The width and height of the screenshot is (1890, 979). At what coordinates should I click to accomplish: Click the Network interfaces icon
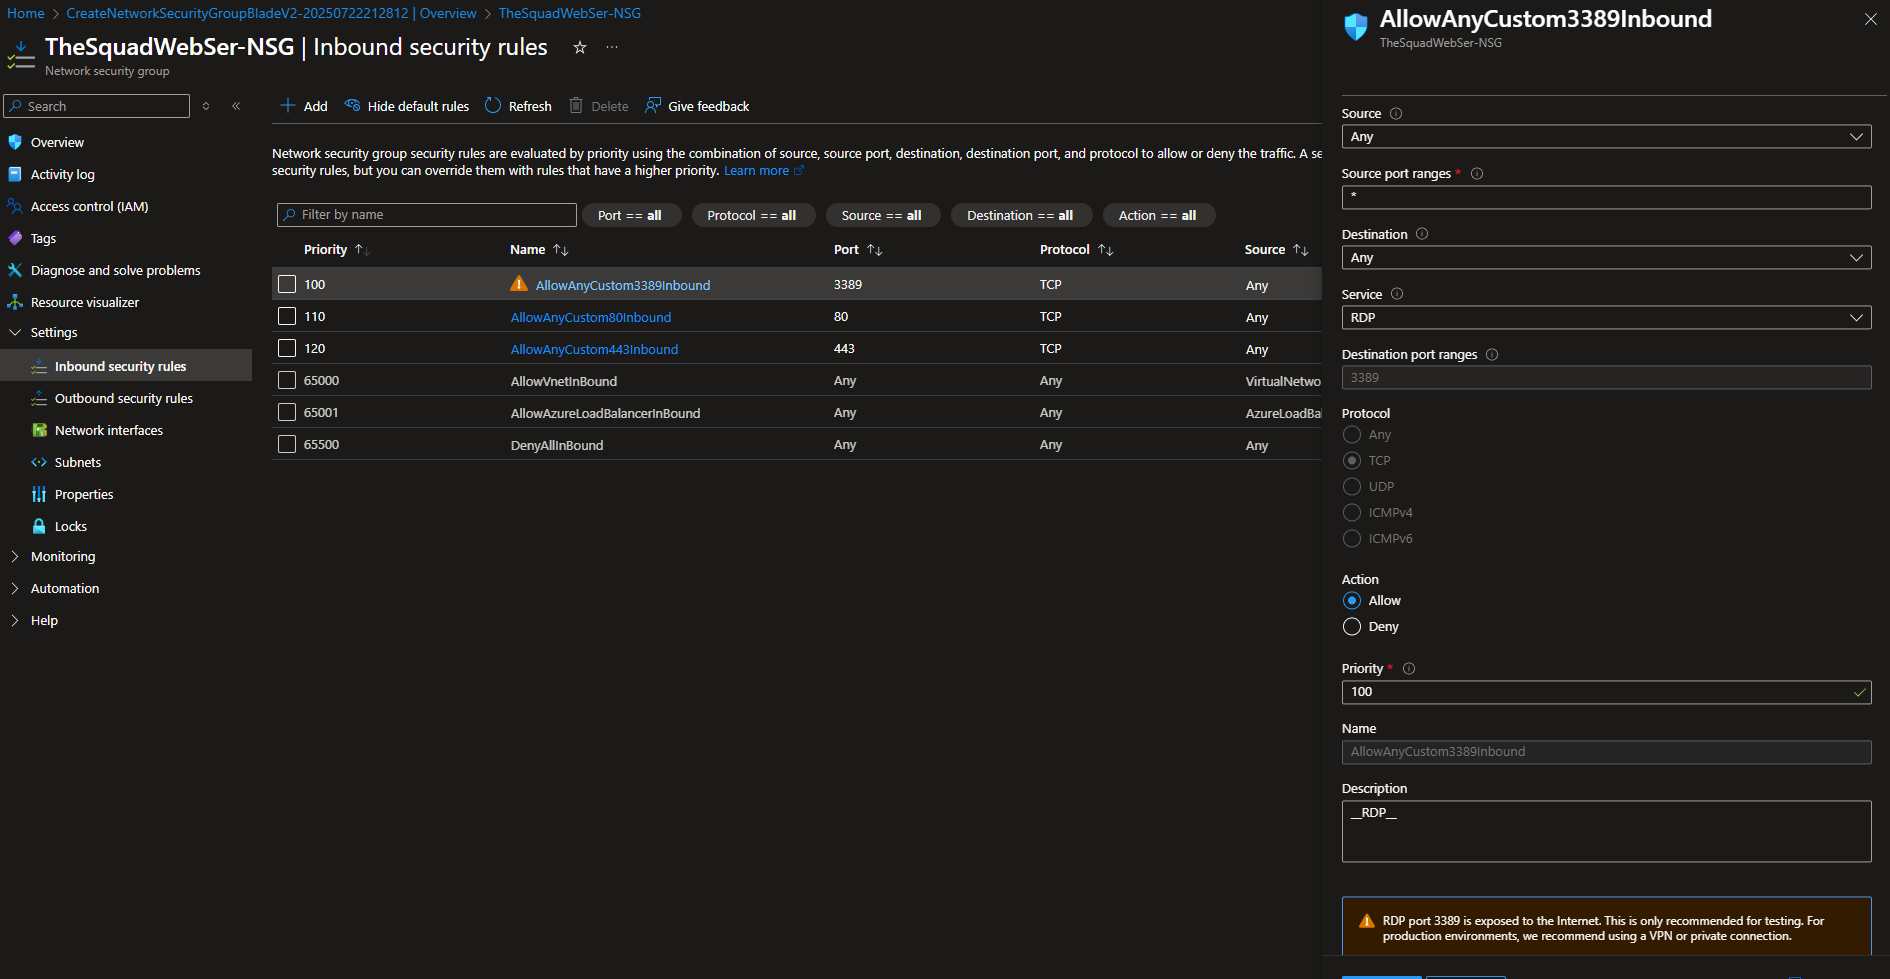coord(39,430)
